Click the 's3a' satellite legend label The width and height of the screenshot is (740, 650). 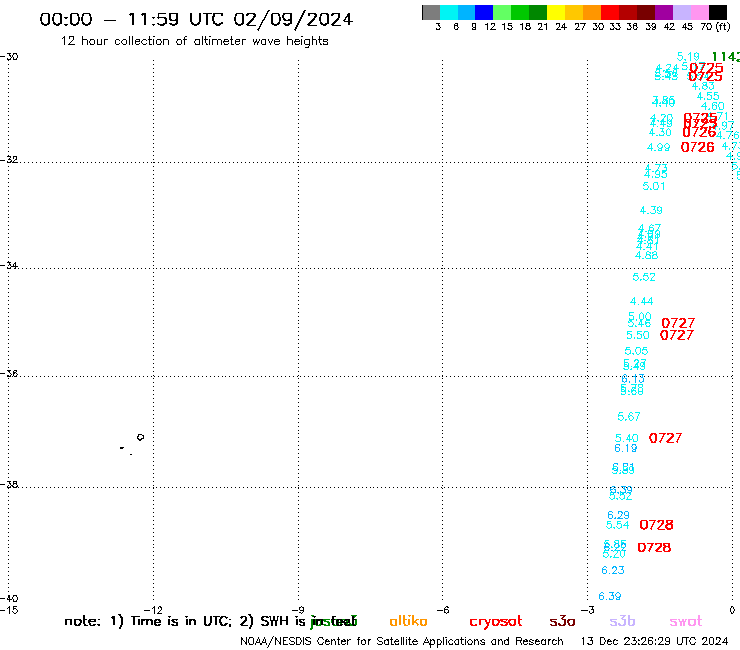(562, 621)
